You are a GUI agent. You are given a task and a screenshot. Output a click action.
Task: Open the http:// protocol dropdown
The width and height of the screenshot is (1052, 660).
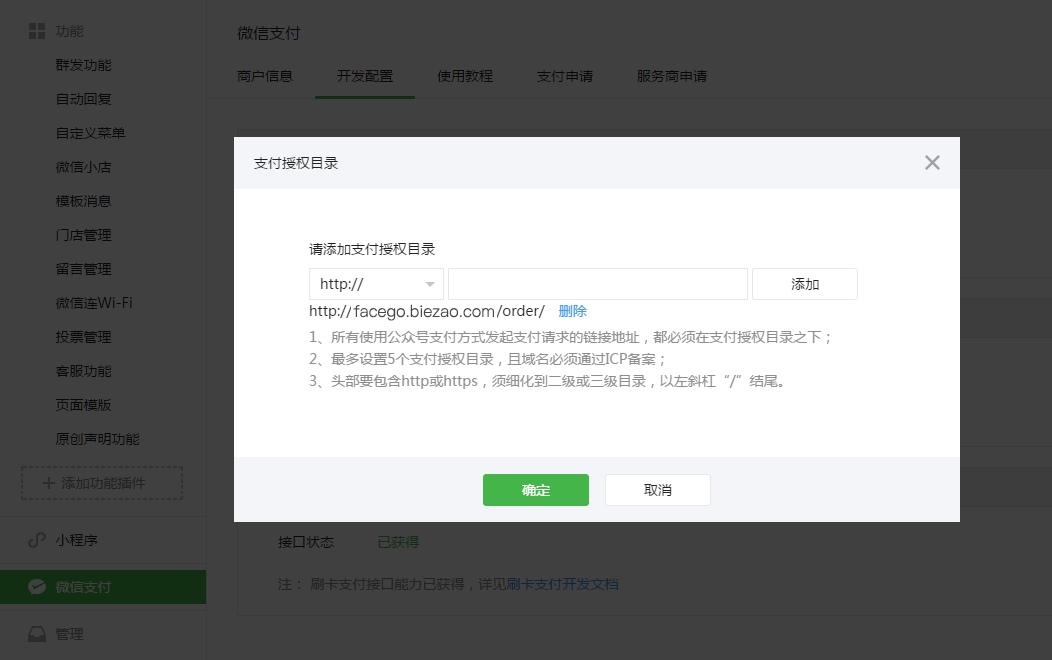(x=376, y=284)
